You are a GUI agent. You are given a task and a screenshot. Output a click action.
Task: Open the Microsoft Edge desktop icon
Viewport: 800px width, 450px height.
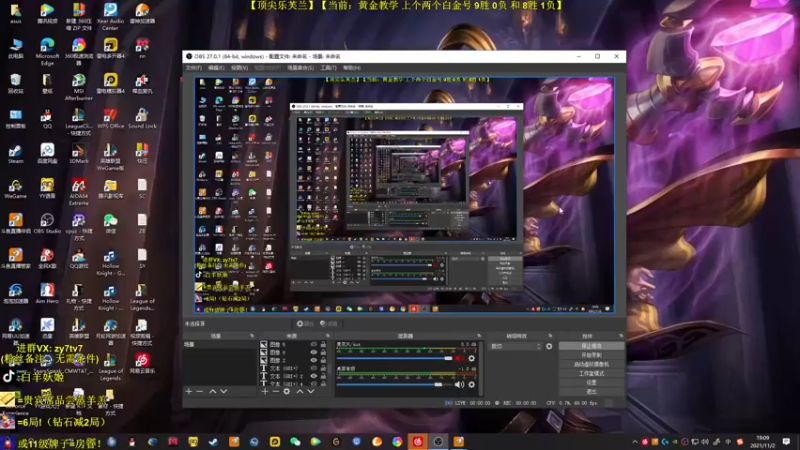pos(47,52)
